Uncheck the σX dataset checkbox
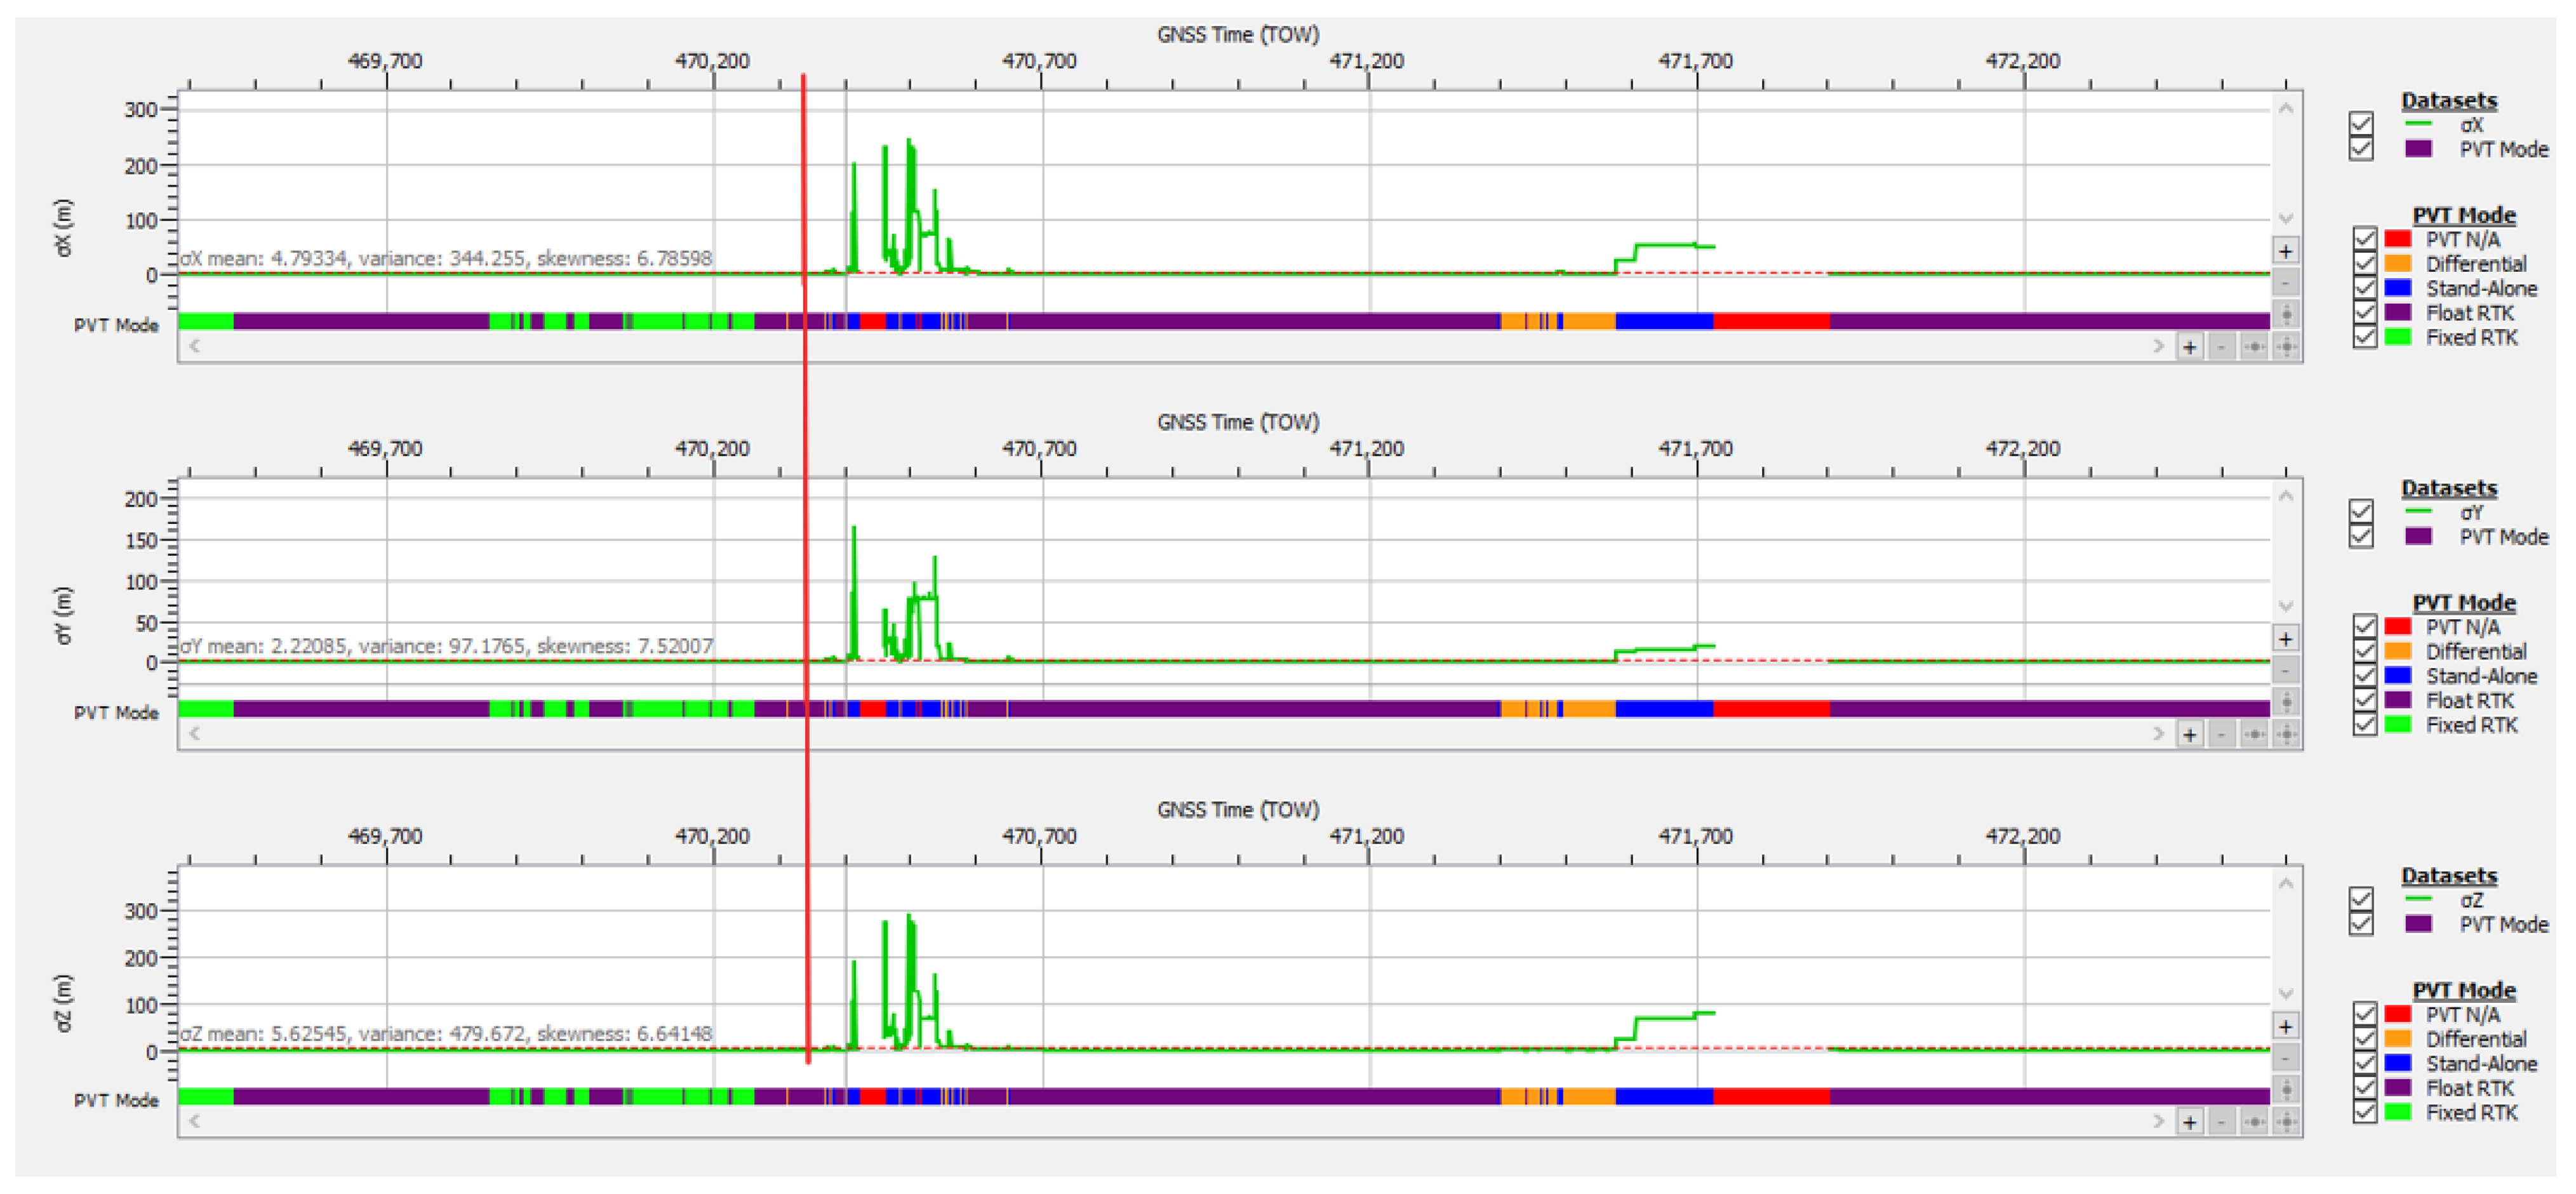Screen dimensions: 2576x1194 tap(2361, 124)
